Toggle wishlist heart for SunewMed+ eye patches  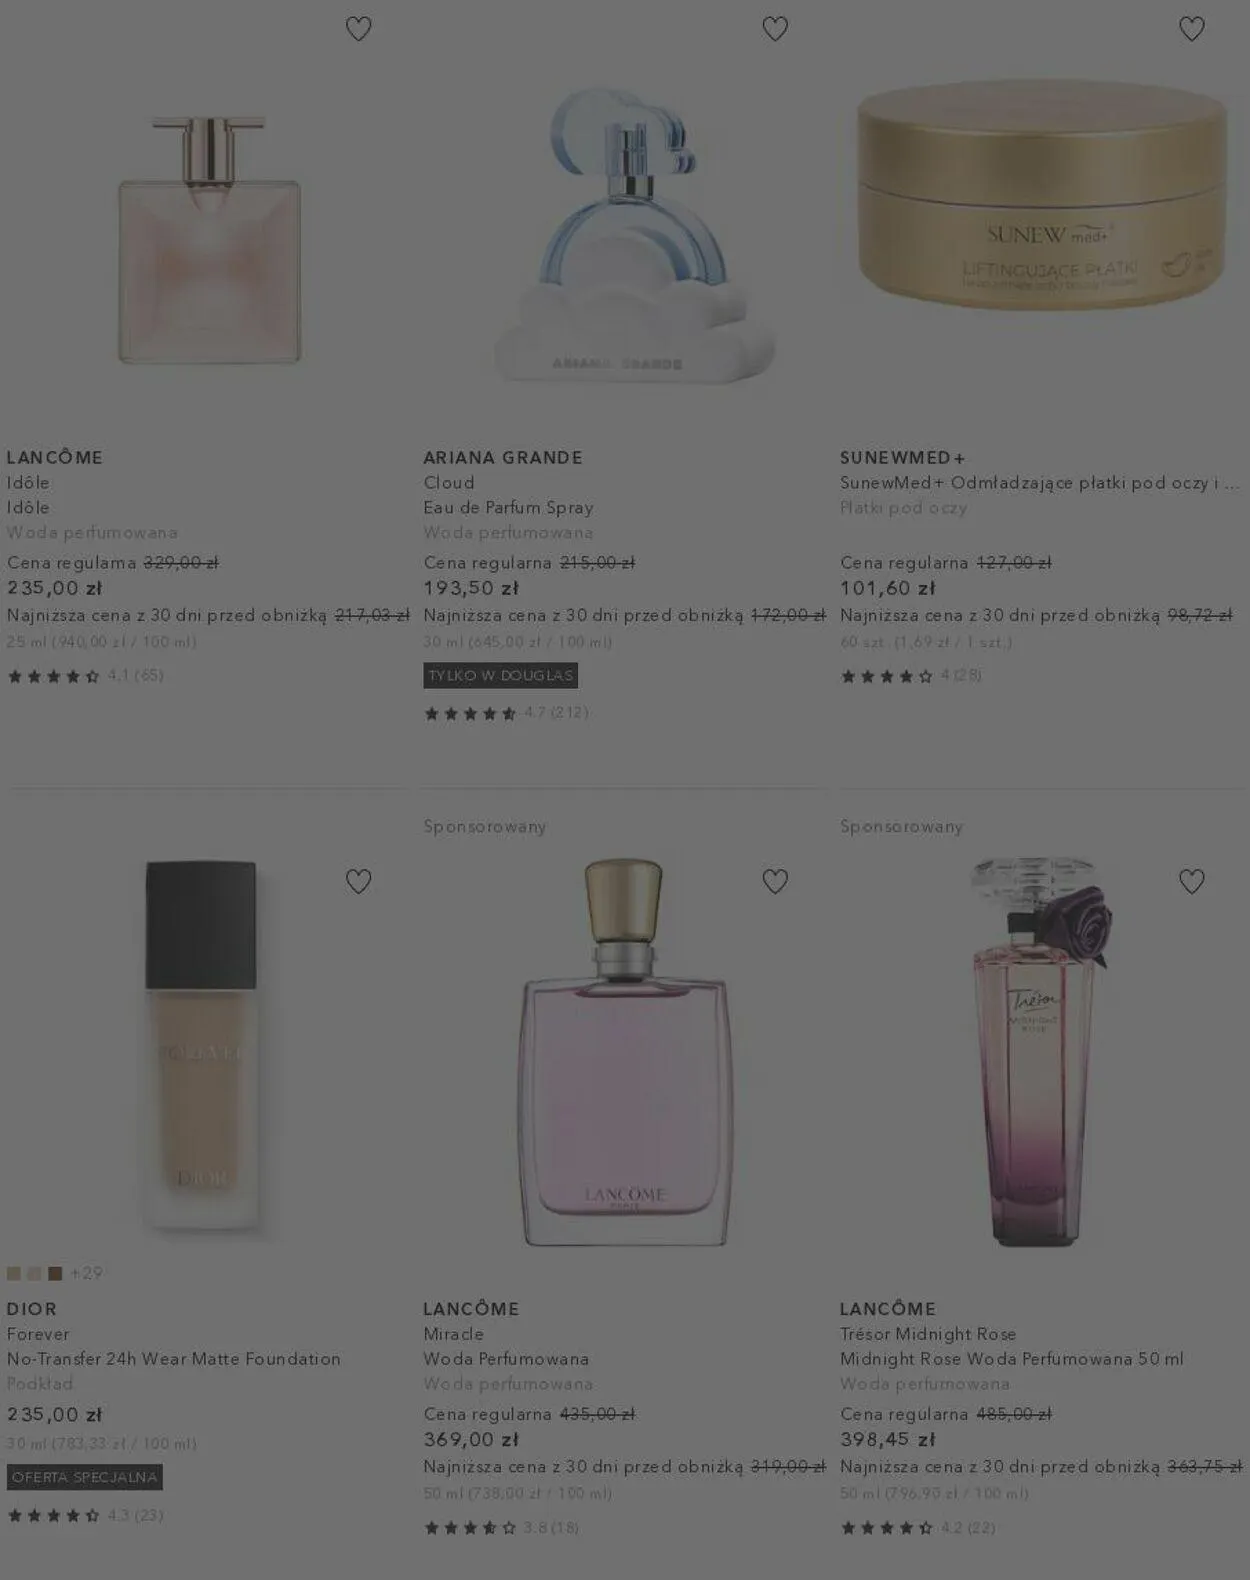click(x=1191, y=29)
